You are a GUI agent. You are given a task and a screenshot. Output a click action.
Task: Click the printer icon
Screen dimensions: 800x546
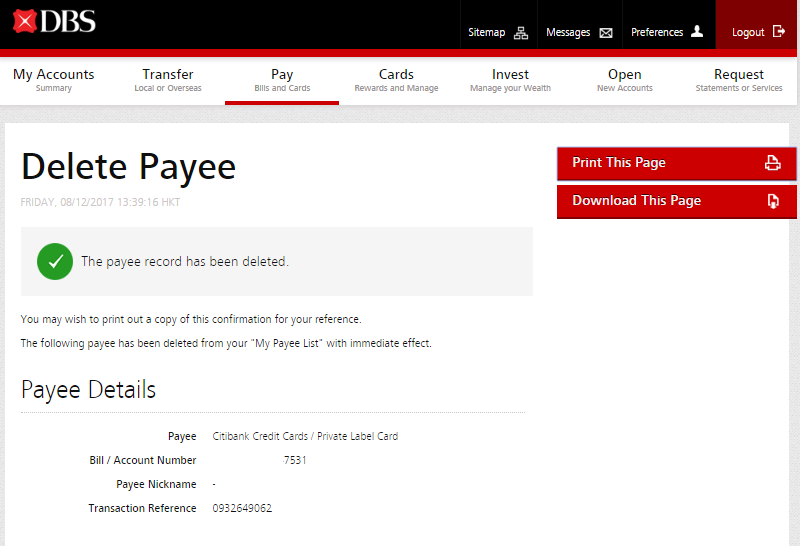pyautogui.click(x=772, y=163)
